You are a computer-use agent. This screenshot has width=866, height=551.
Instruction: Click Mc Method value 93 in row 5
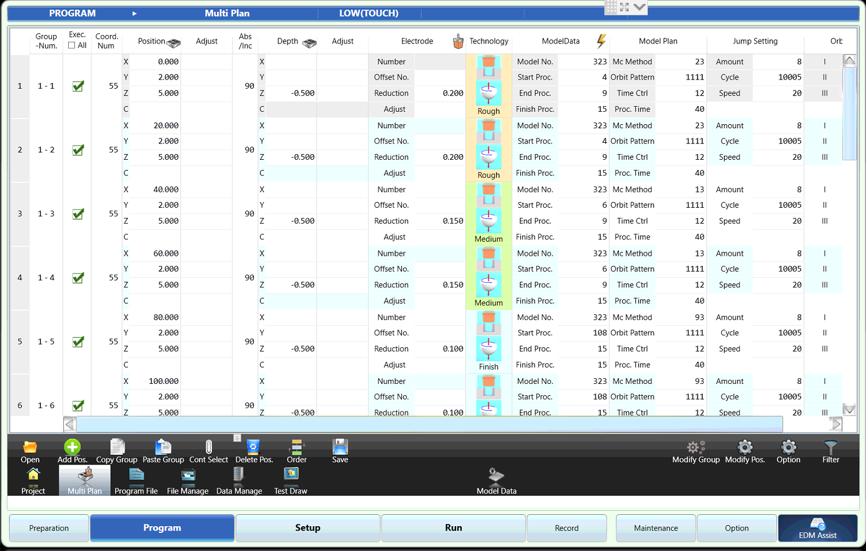pyautogui.click(x=681, y=317)
